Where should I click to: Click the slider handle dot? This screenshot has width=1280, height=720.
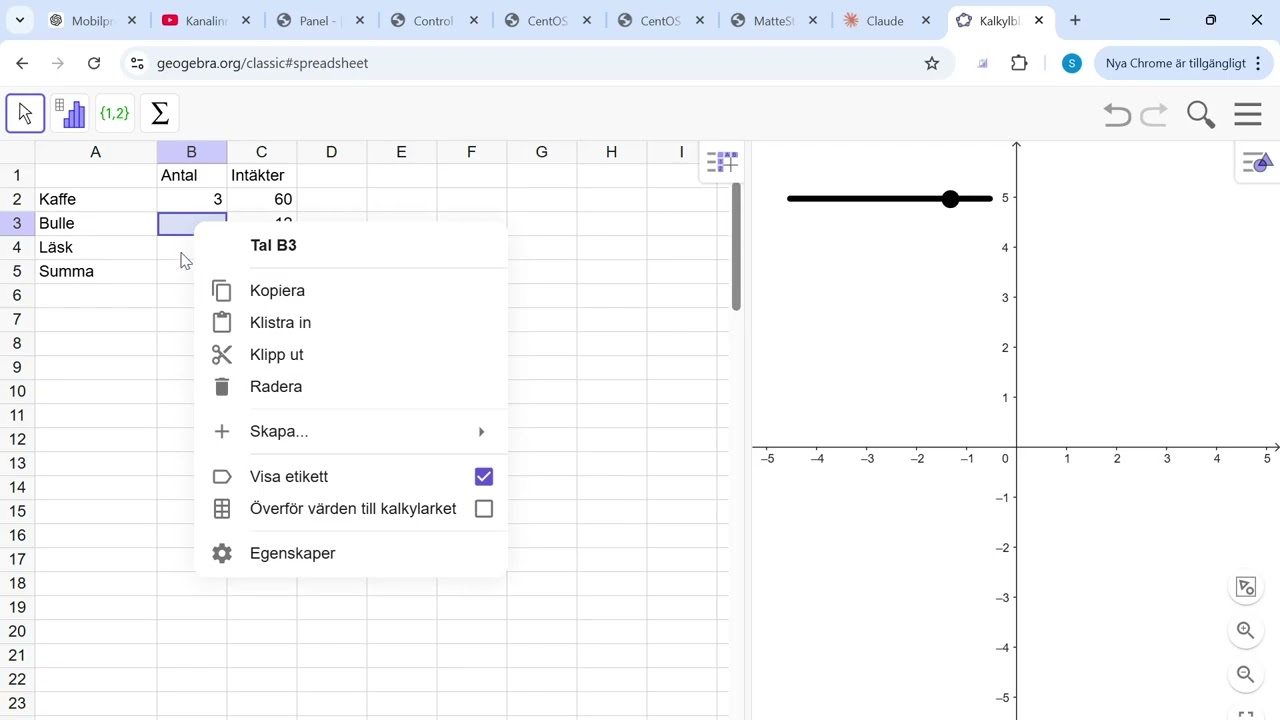pos(950,199)
